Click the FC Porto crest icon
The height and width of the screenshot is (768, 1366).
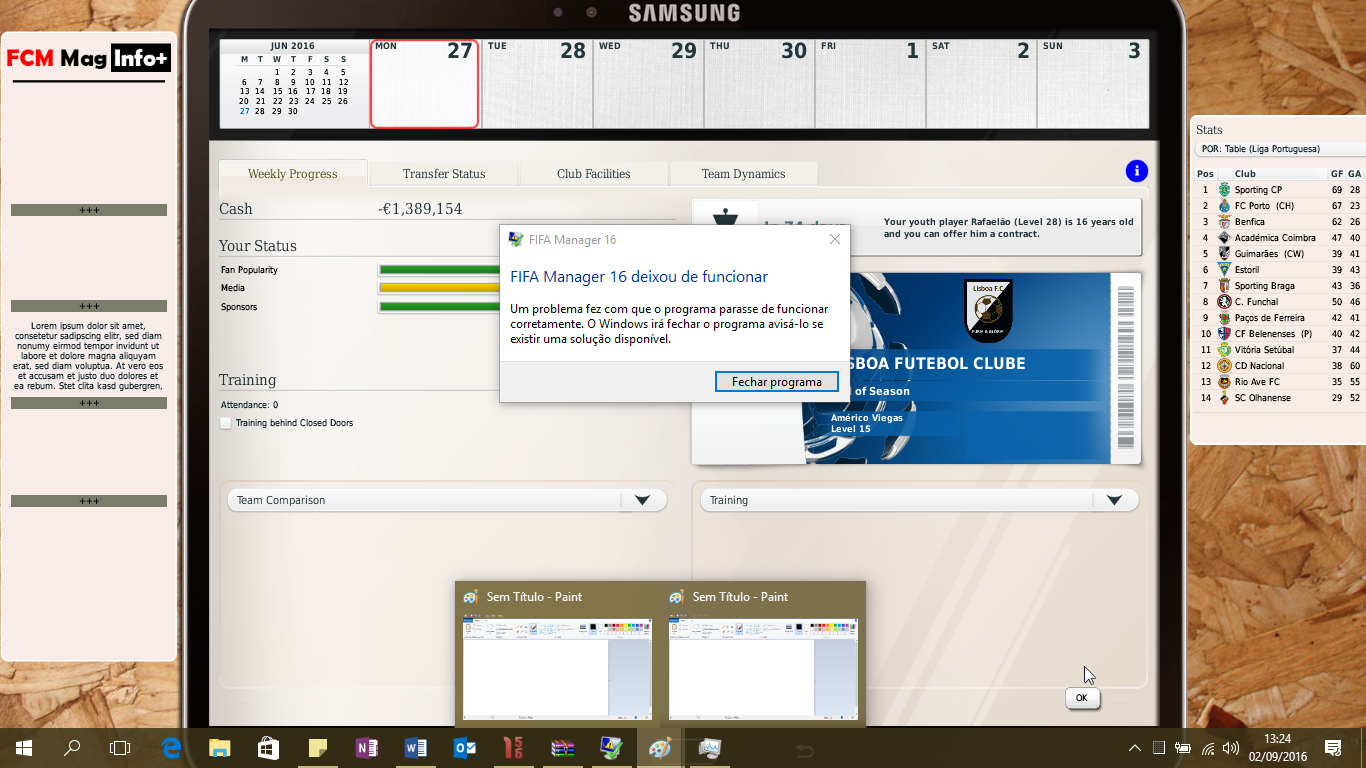click(x=1224, y=205)
